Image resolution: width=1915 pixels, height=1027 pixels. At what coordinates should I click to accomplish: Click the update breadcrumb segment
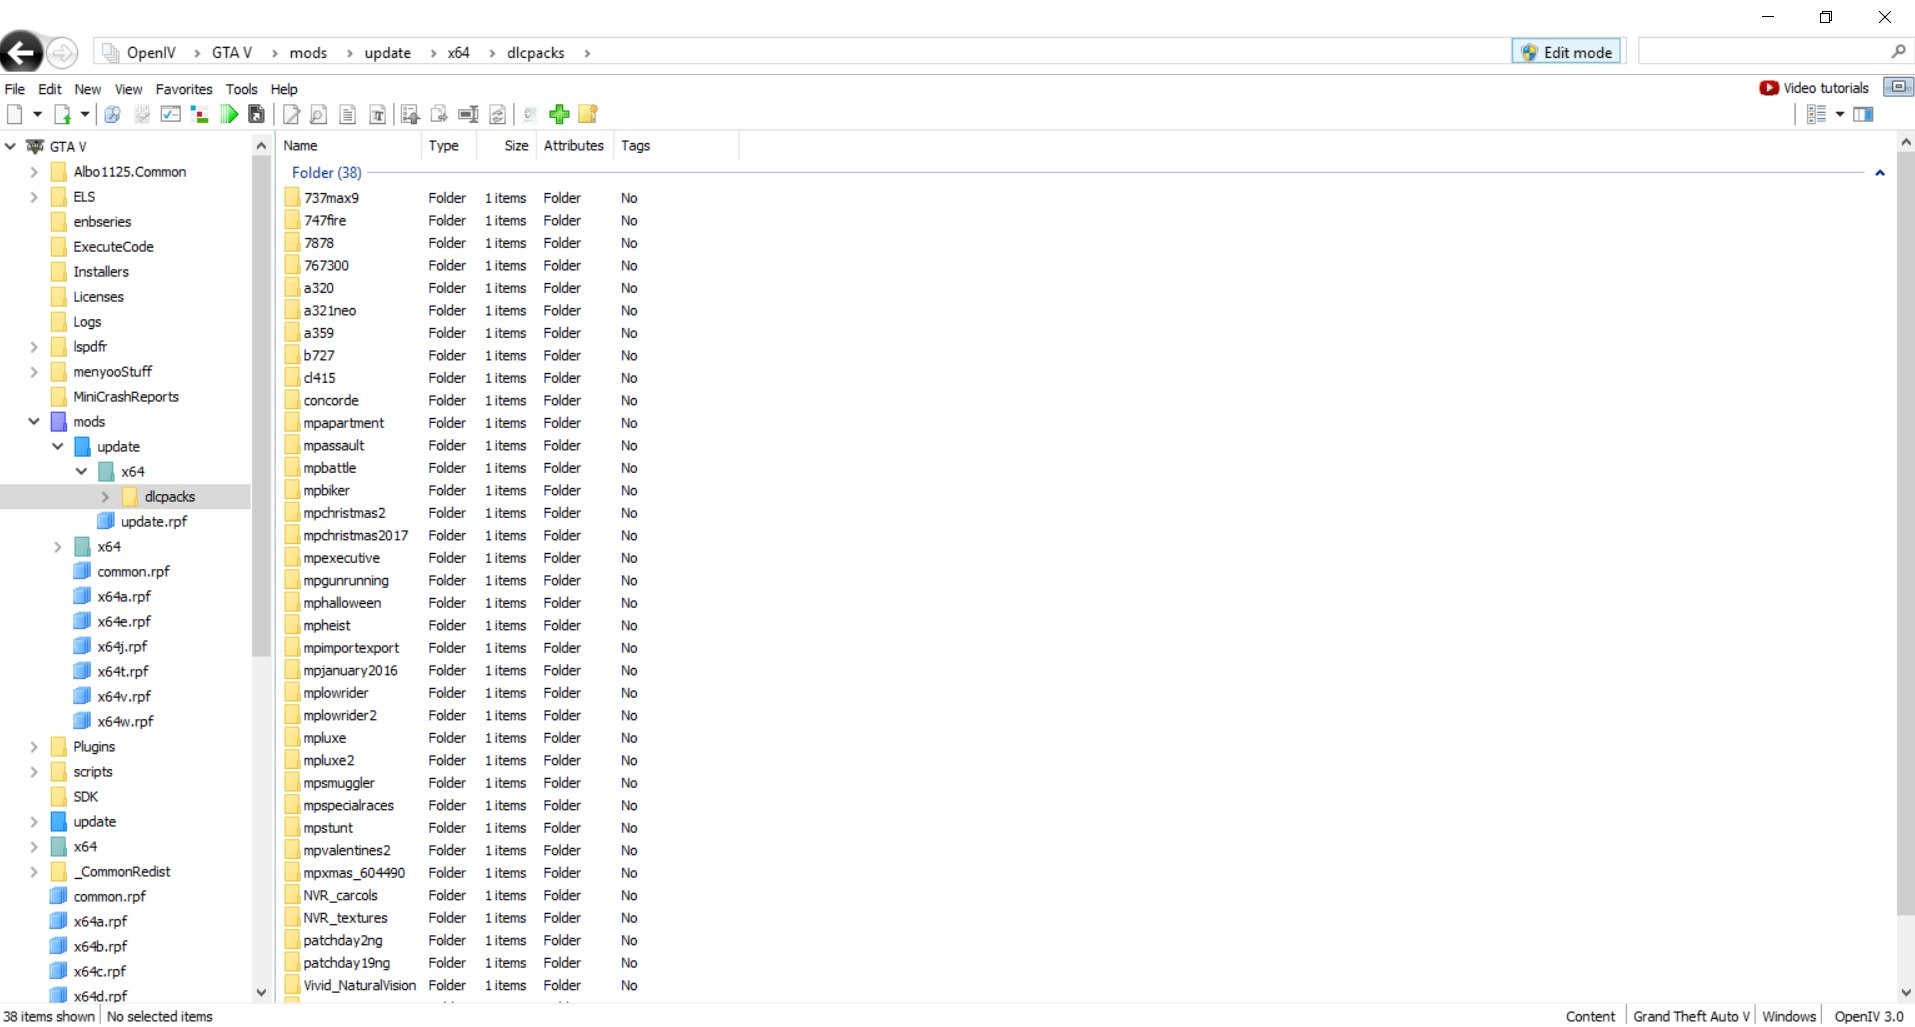pos(388,53)
